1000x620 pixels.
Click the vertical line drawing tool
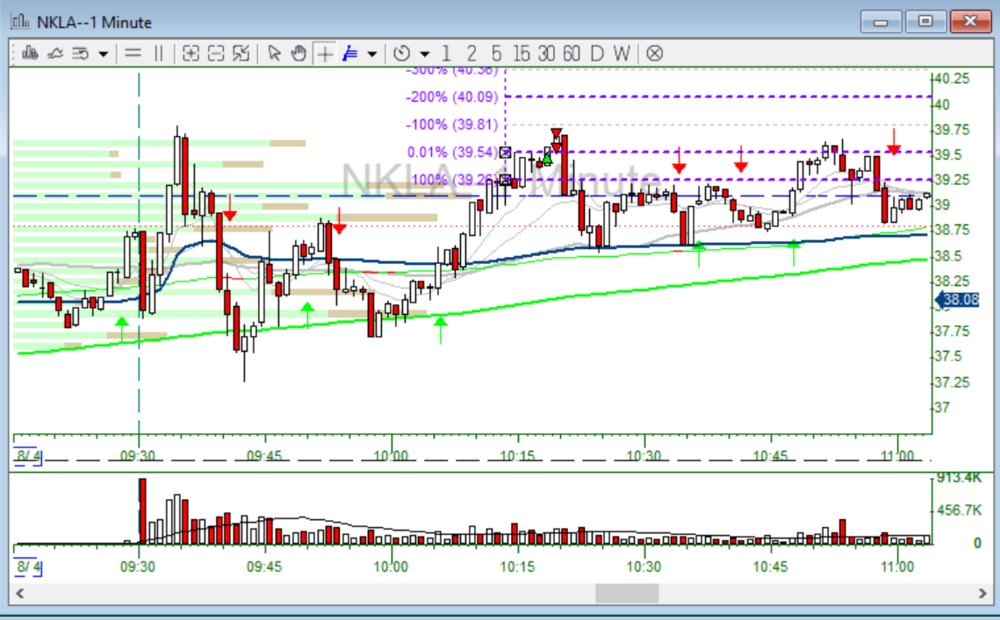(158, 53)
